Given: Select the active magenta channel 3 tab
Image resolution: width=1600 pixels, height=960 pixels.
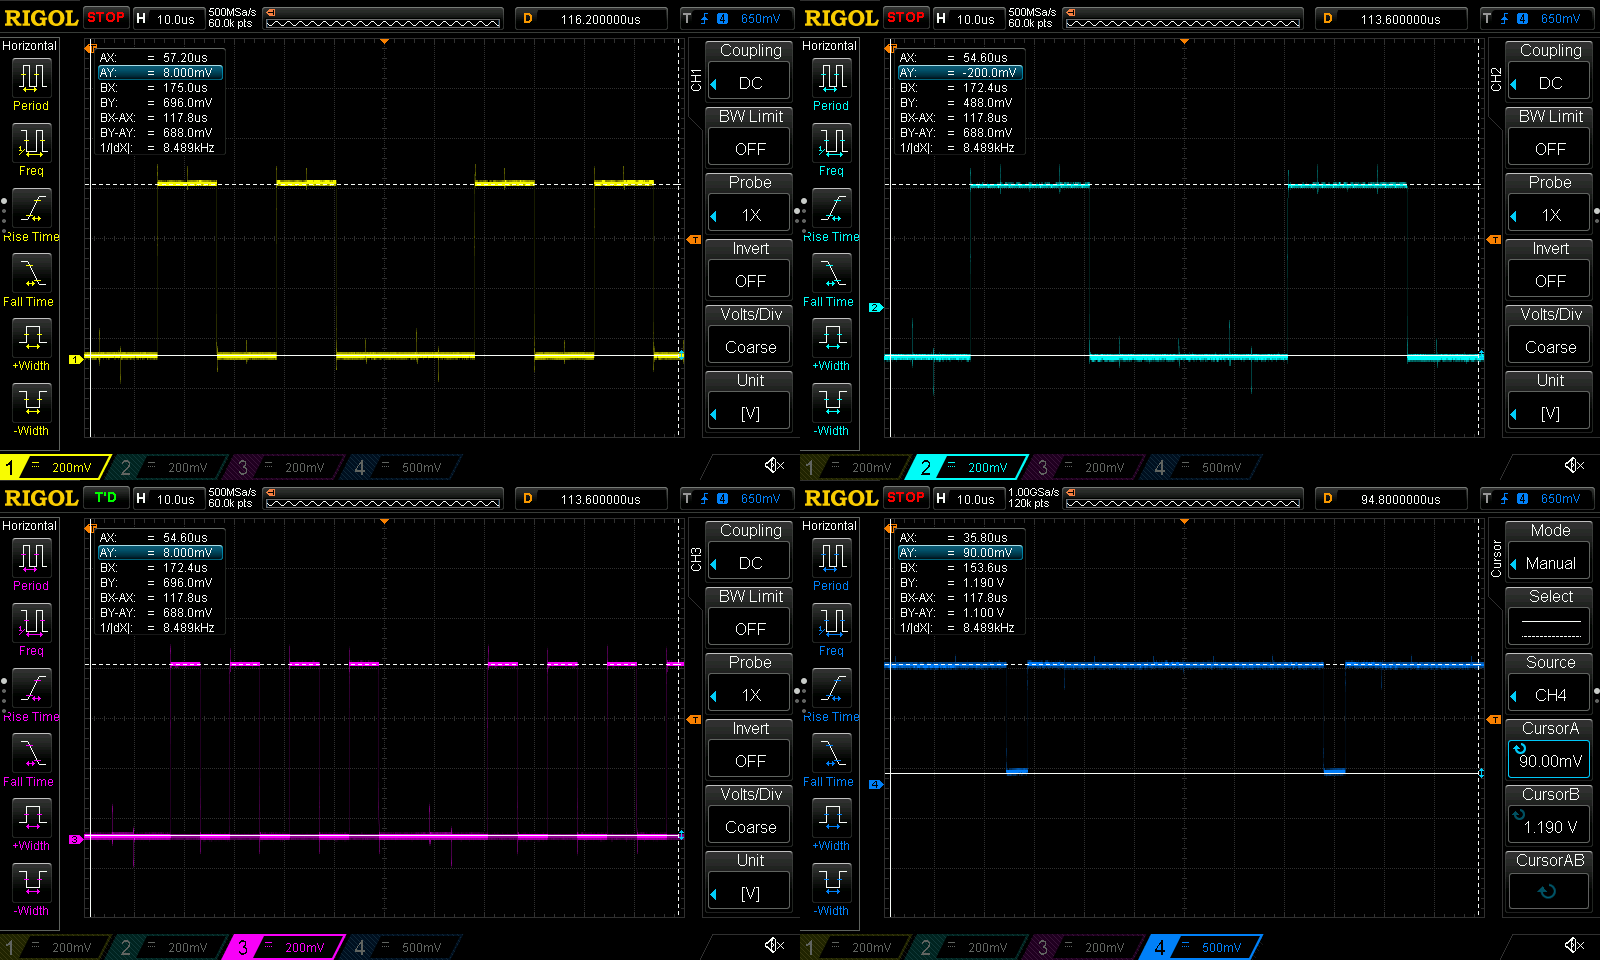Looking at the screenshot, I should click(x=285, y=947).
